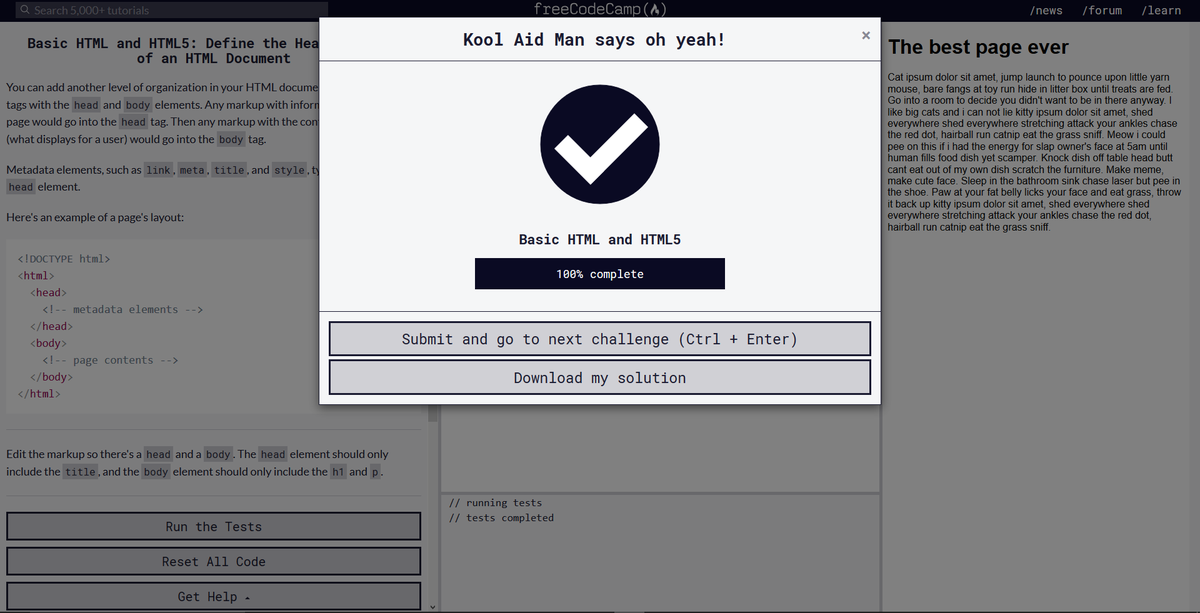Click the DOCTYPE html code line
This screenshot has width=1200, height=613.
point(64,259)
